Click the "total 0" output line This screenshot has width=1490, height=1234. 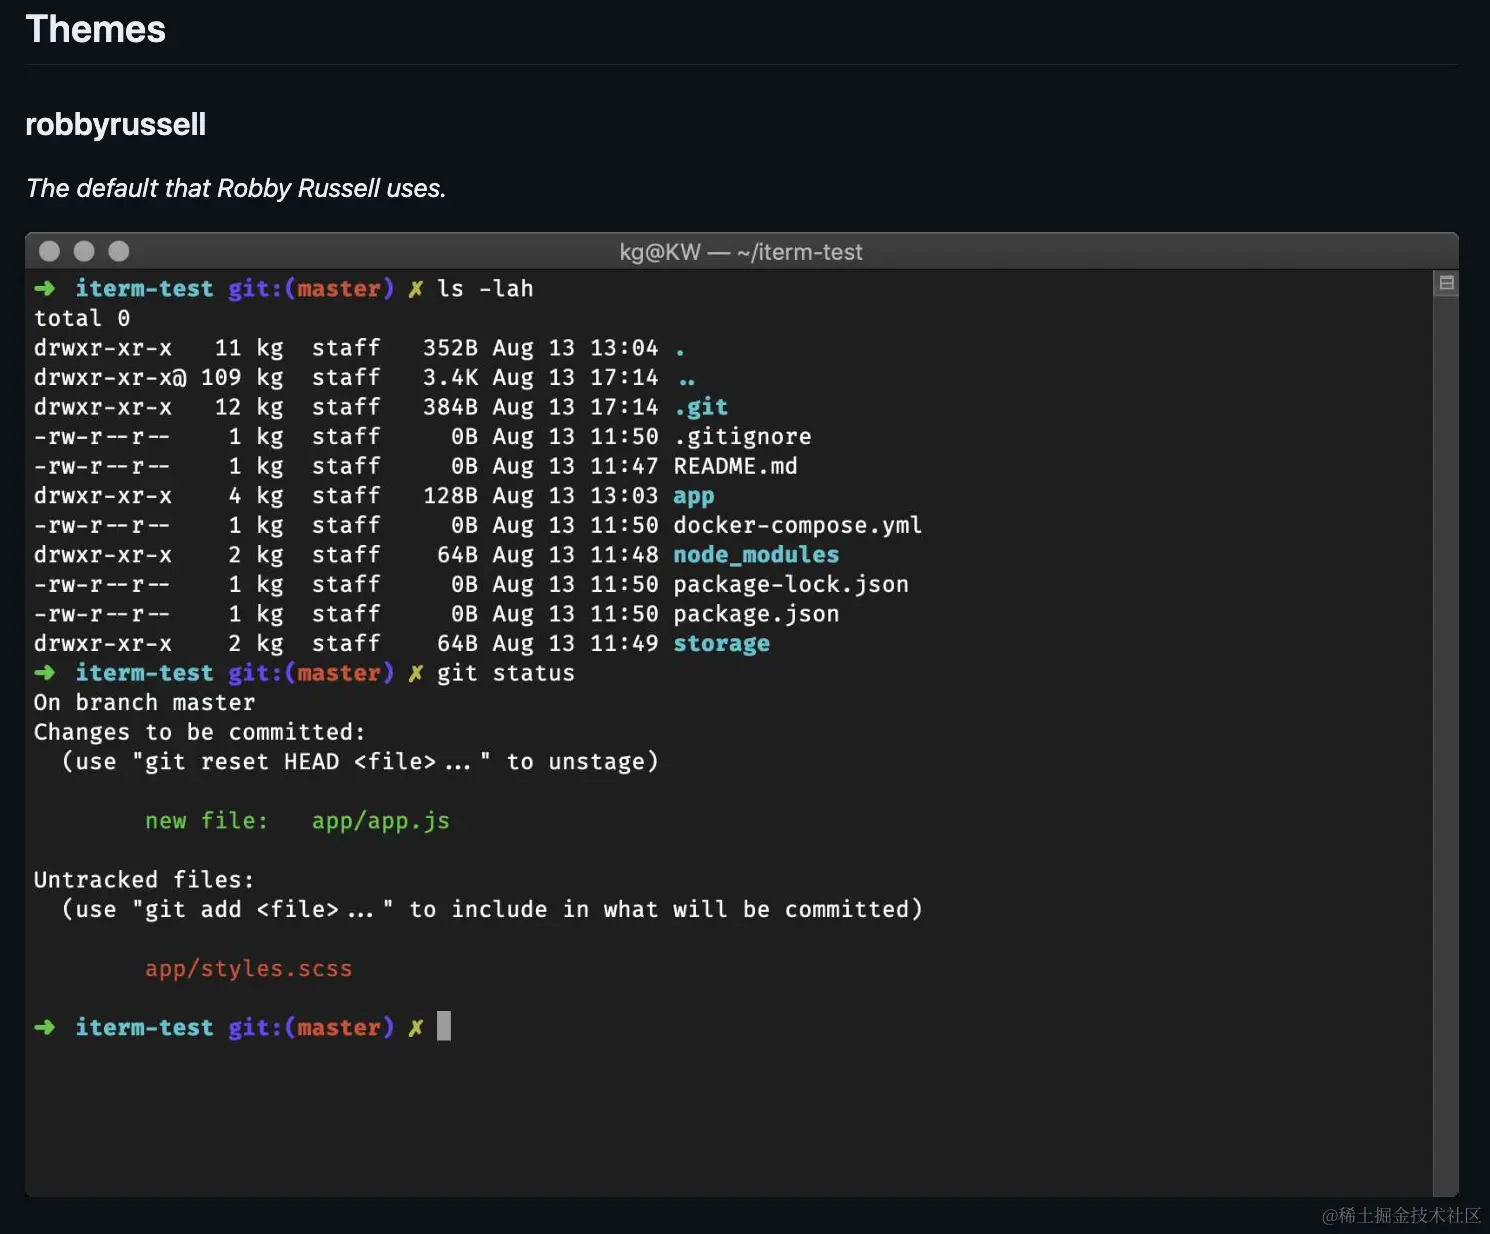click(82, 318)
